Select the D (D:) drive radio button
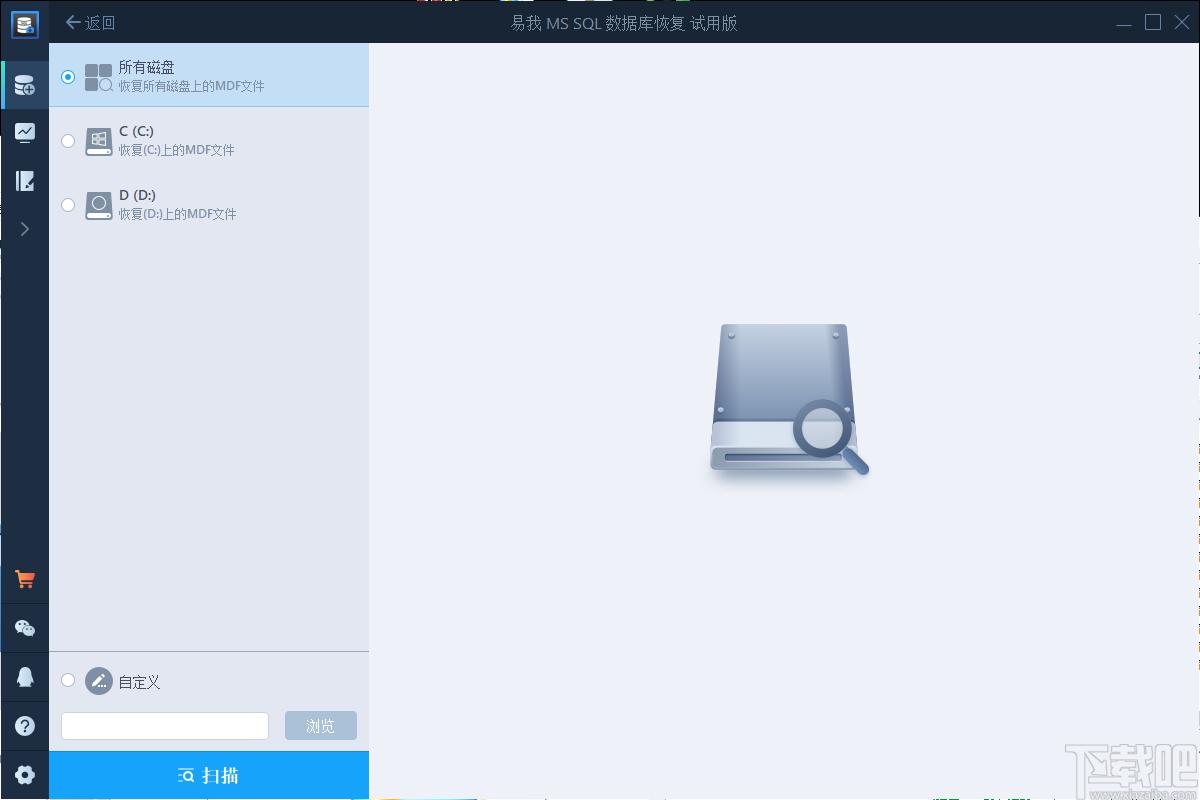The image size is (1200, 800). tap(68, 204)
